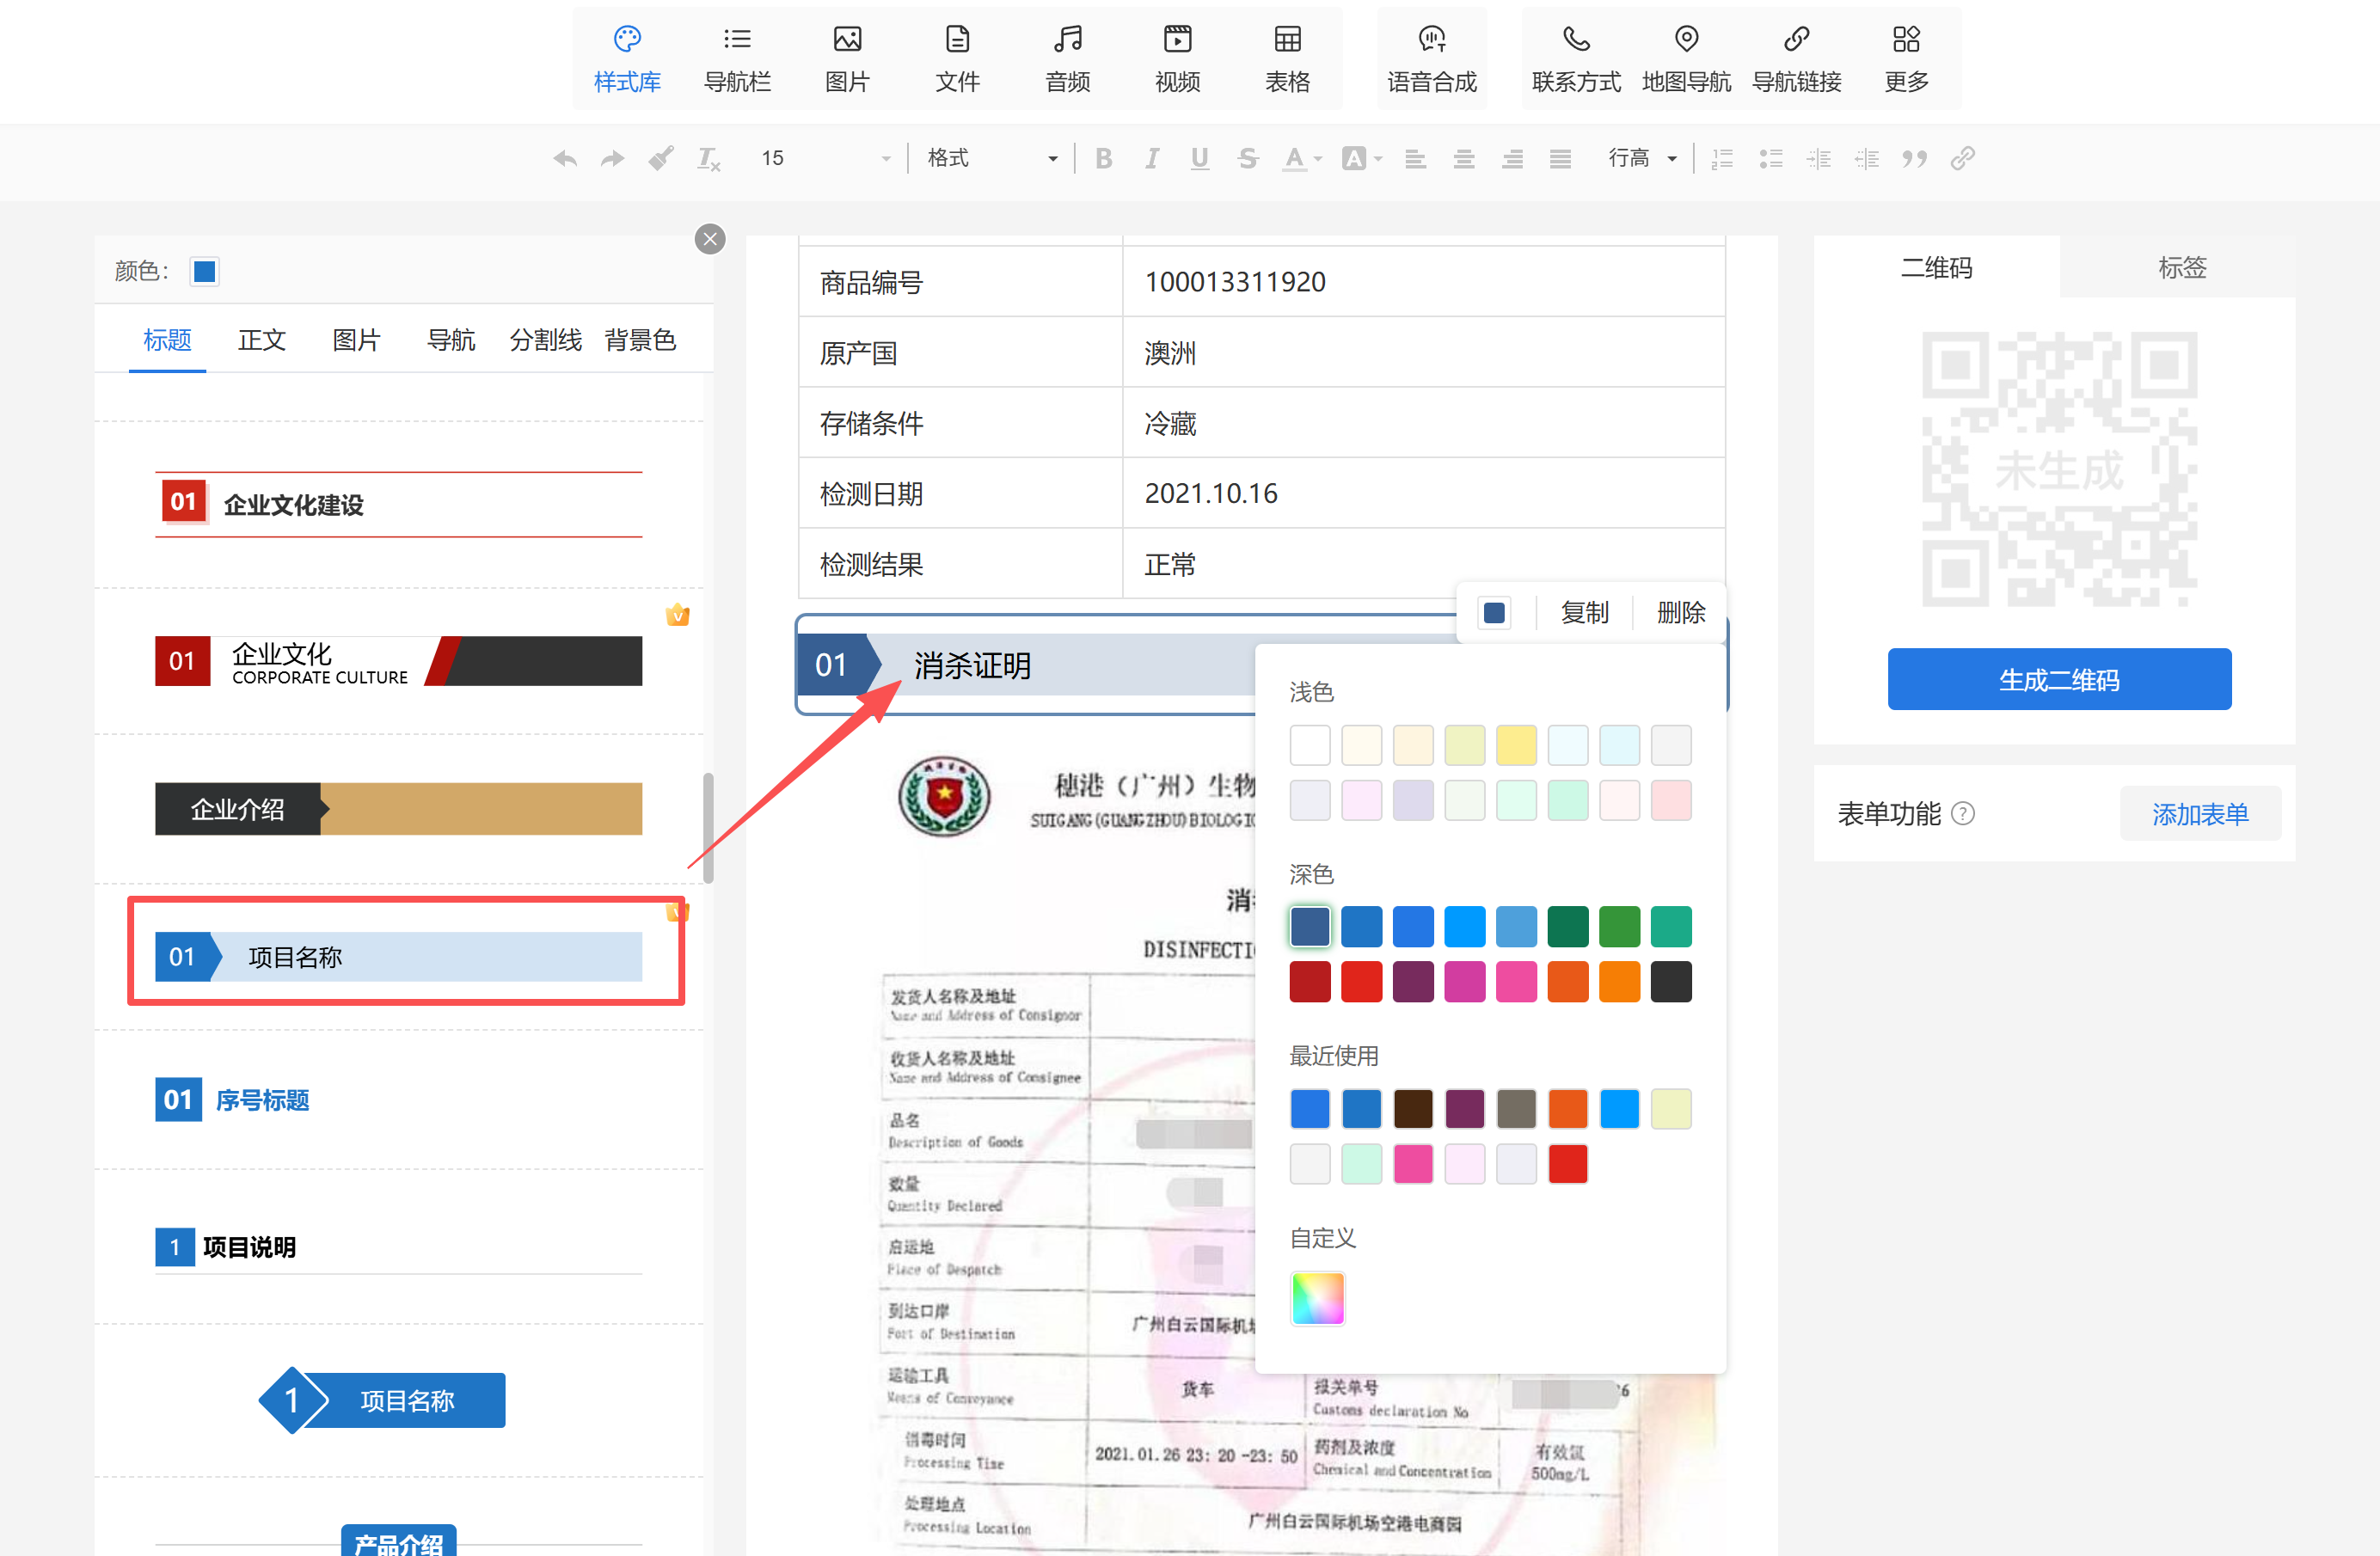This screenshot has width=2380, height=1556.
Task: Pick the dark green swatch under 深色
Action: tap(1567, 926)
